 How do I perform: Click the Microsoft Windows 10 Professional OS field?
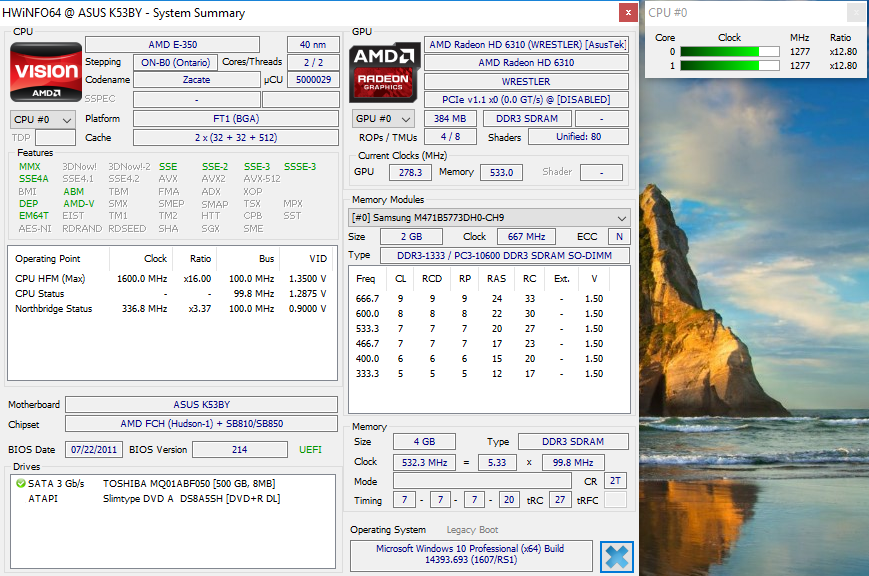tap(471, 554)
